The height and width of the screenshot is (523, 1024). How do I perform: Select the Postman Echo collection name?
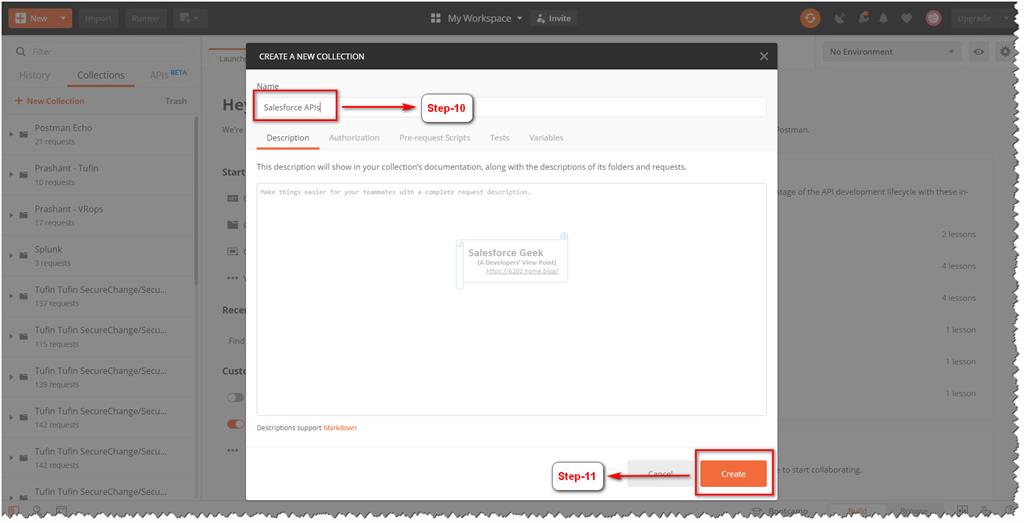[x=63, y=128]
